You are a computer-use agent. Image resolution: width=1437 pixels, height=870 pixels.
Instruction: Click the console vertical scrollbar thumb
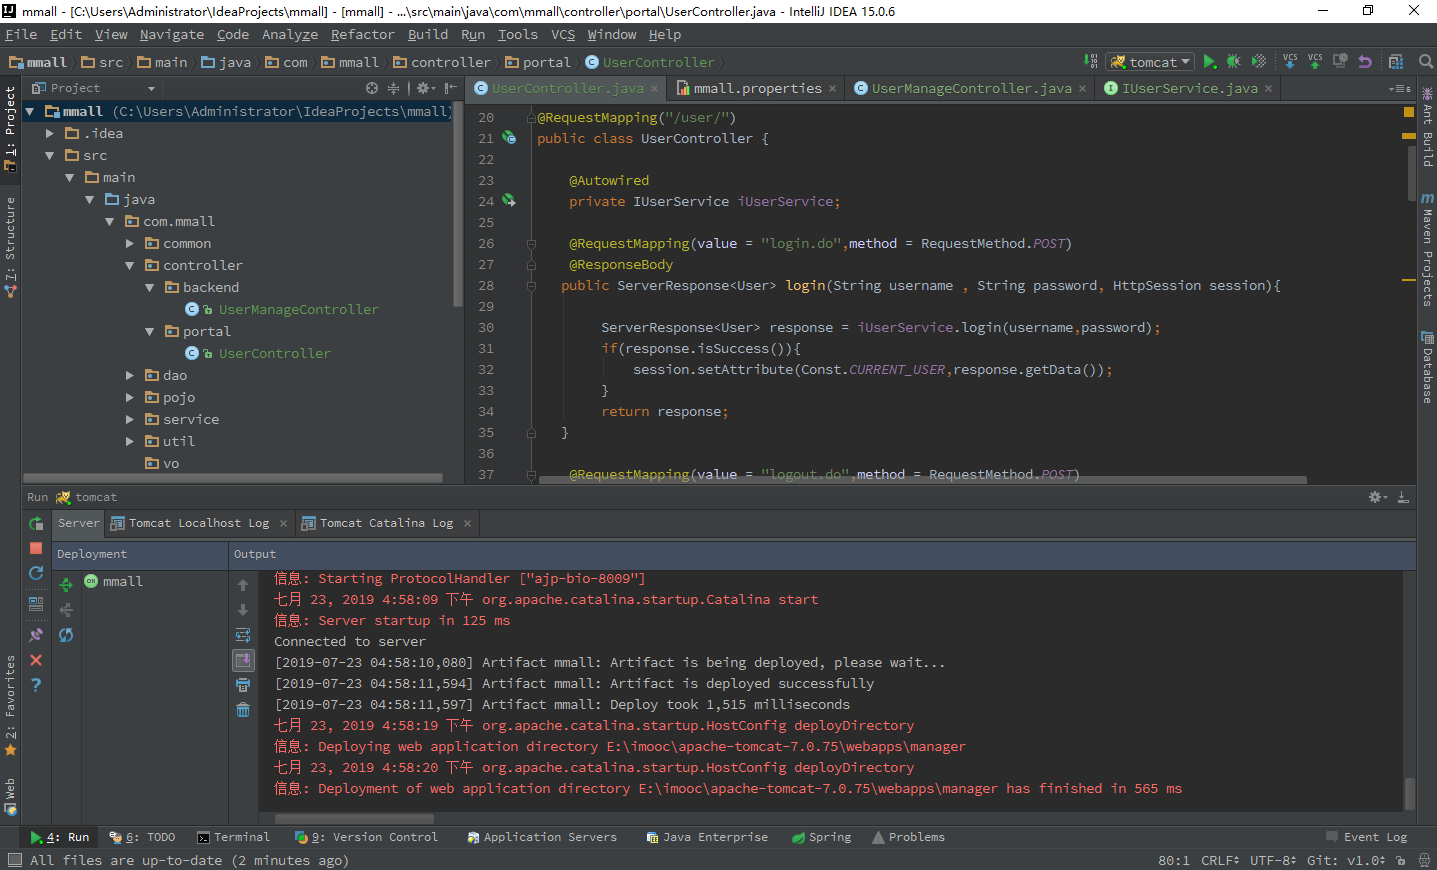1409,792
